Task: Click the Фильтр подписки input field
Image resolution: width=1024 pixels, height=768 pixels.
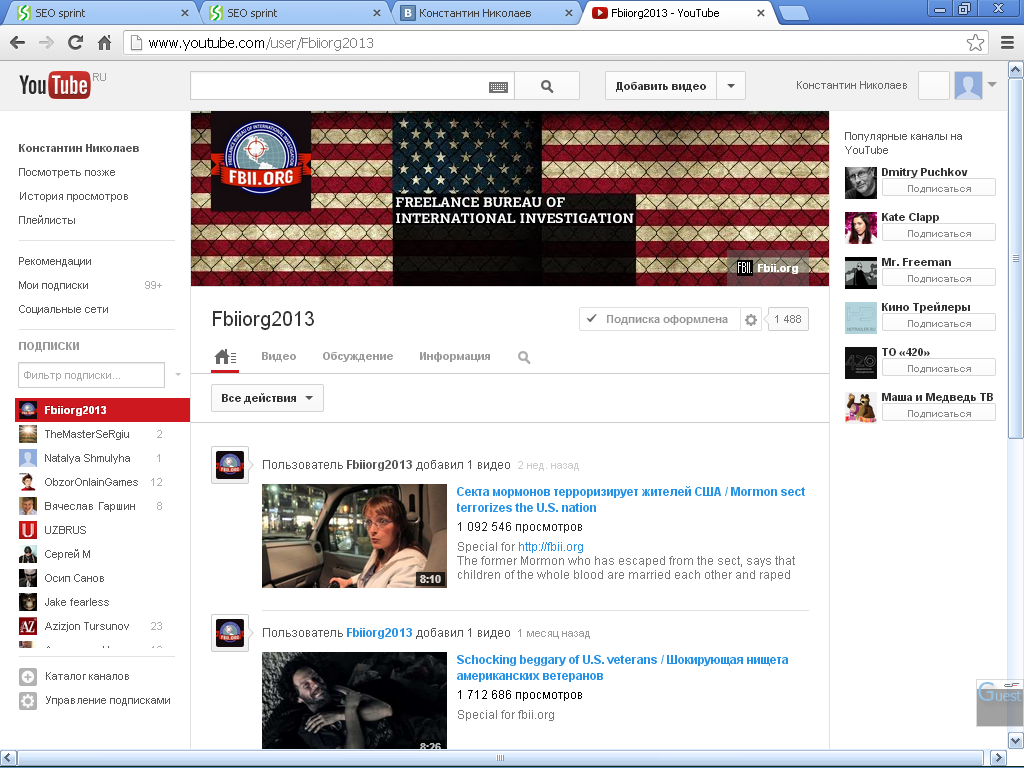Action: [x=91, y=375]
